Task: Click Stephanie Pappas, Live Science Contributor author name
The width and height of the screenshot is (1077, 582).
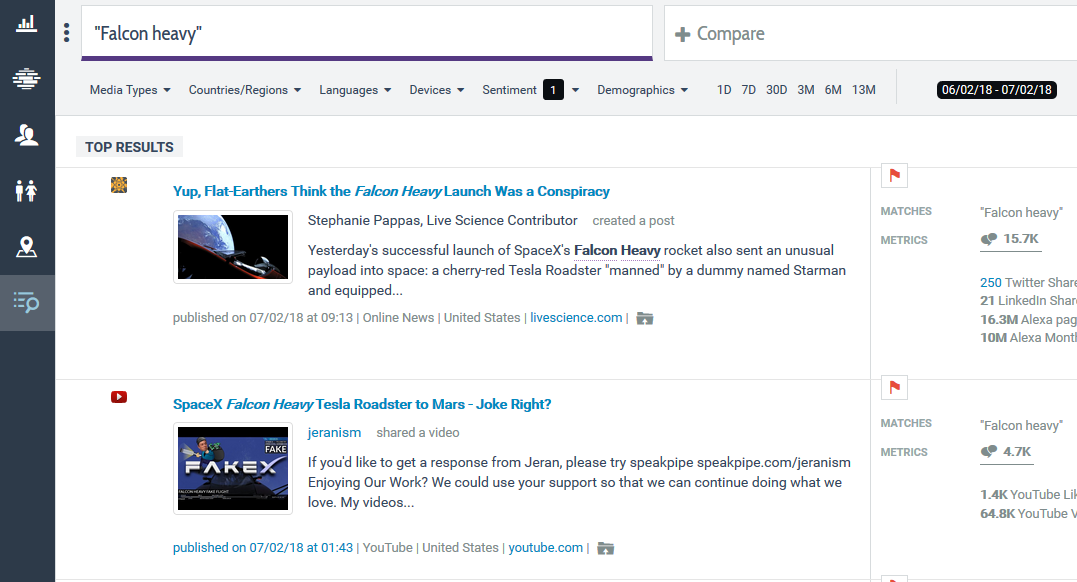Action: tap(442, 221)
